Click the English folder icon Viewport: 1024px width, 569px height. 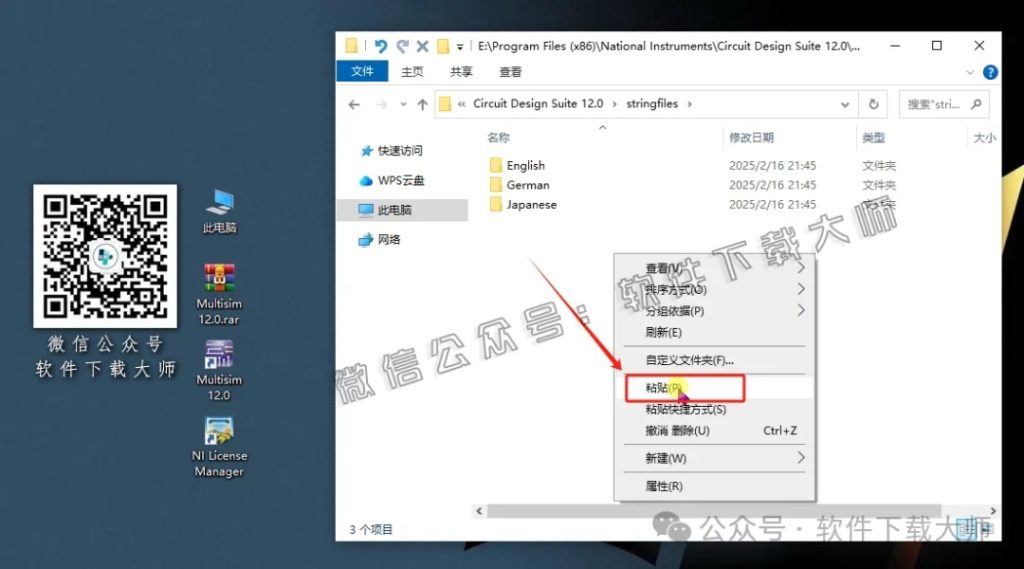(496, 165)
